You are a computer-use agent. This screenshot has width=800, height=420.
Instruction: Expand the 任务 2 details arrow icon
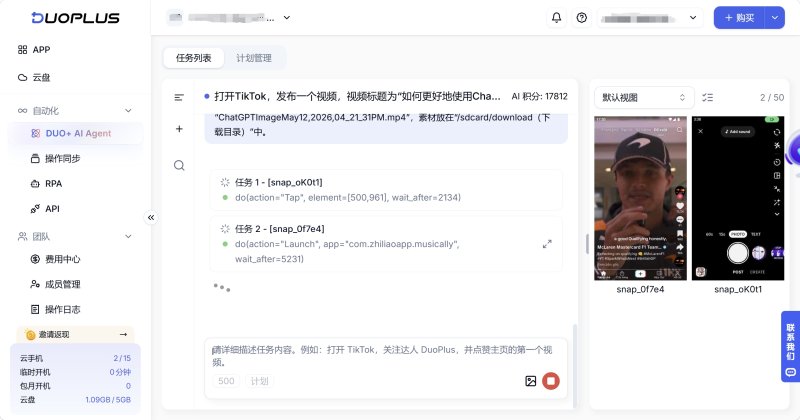coord(547,244)
